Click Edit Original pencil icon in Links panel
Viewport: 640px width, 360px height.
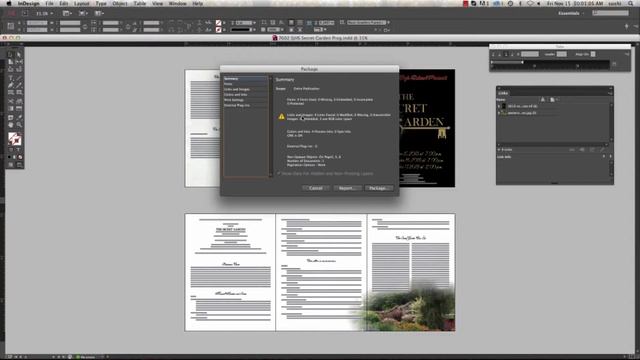602,150
